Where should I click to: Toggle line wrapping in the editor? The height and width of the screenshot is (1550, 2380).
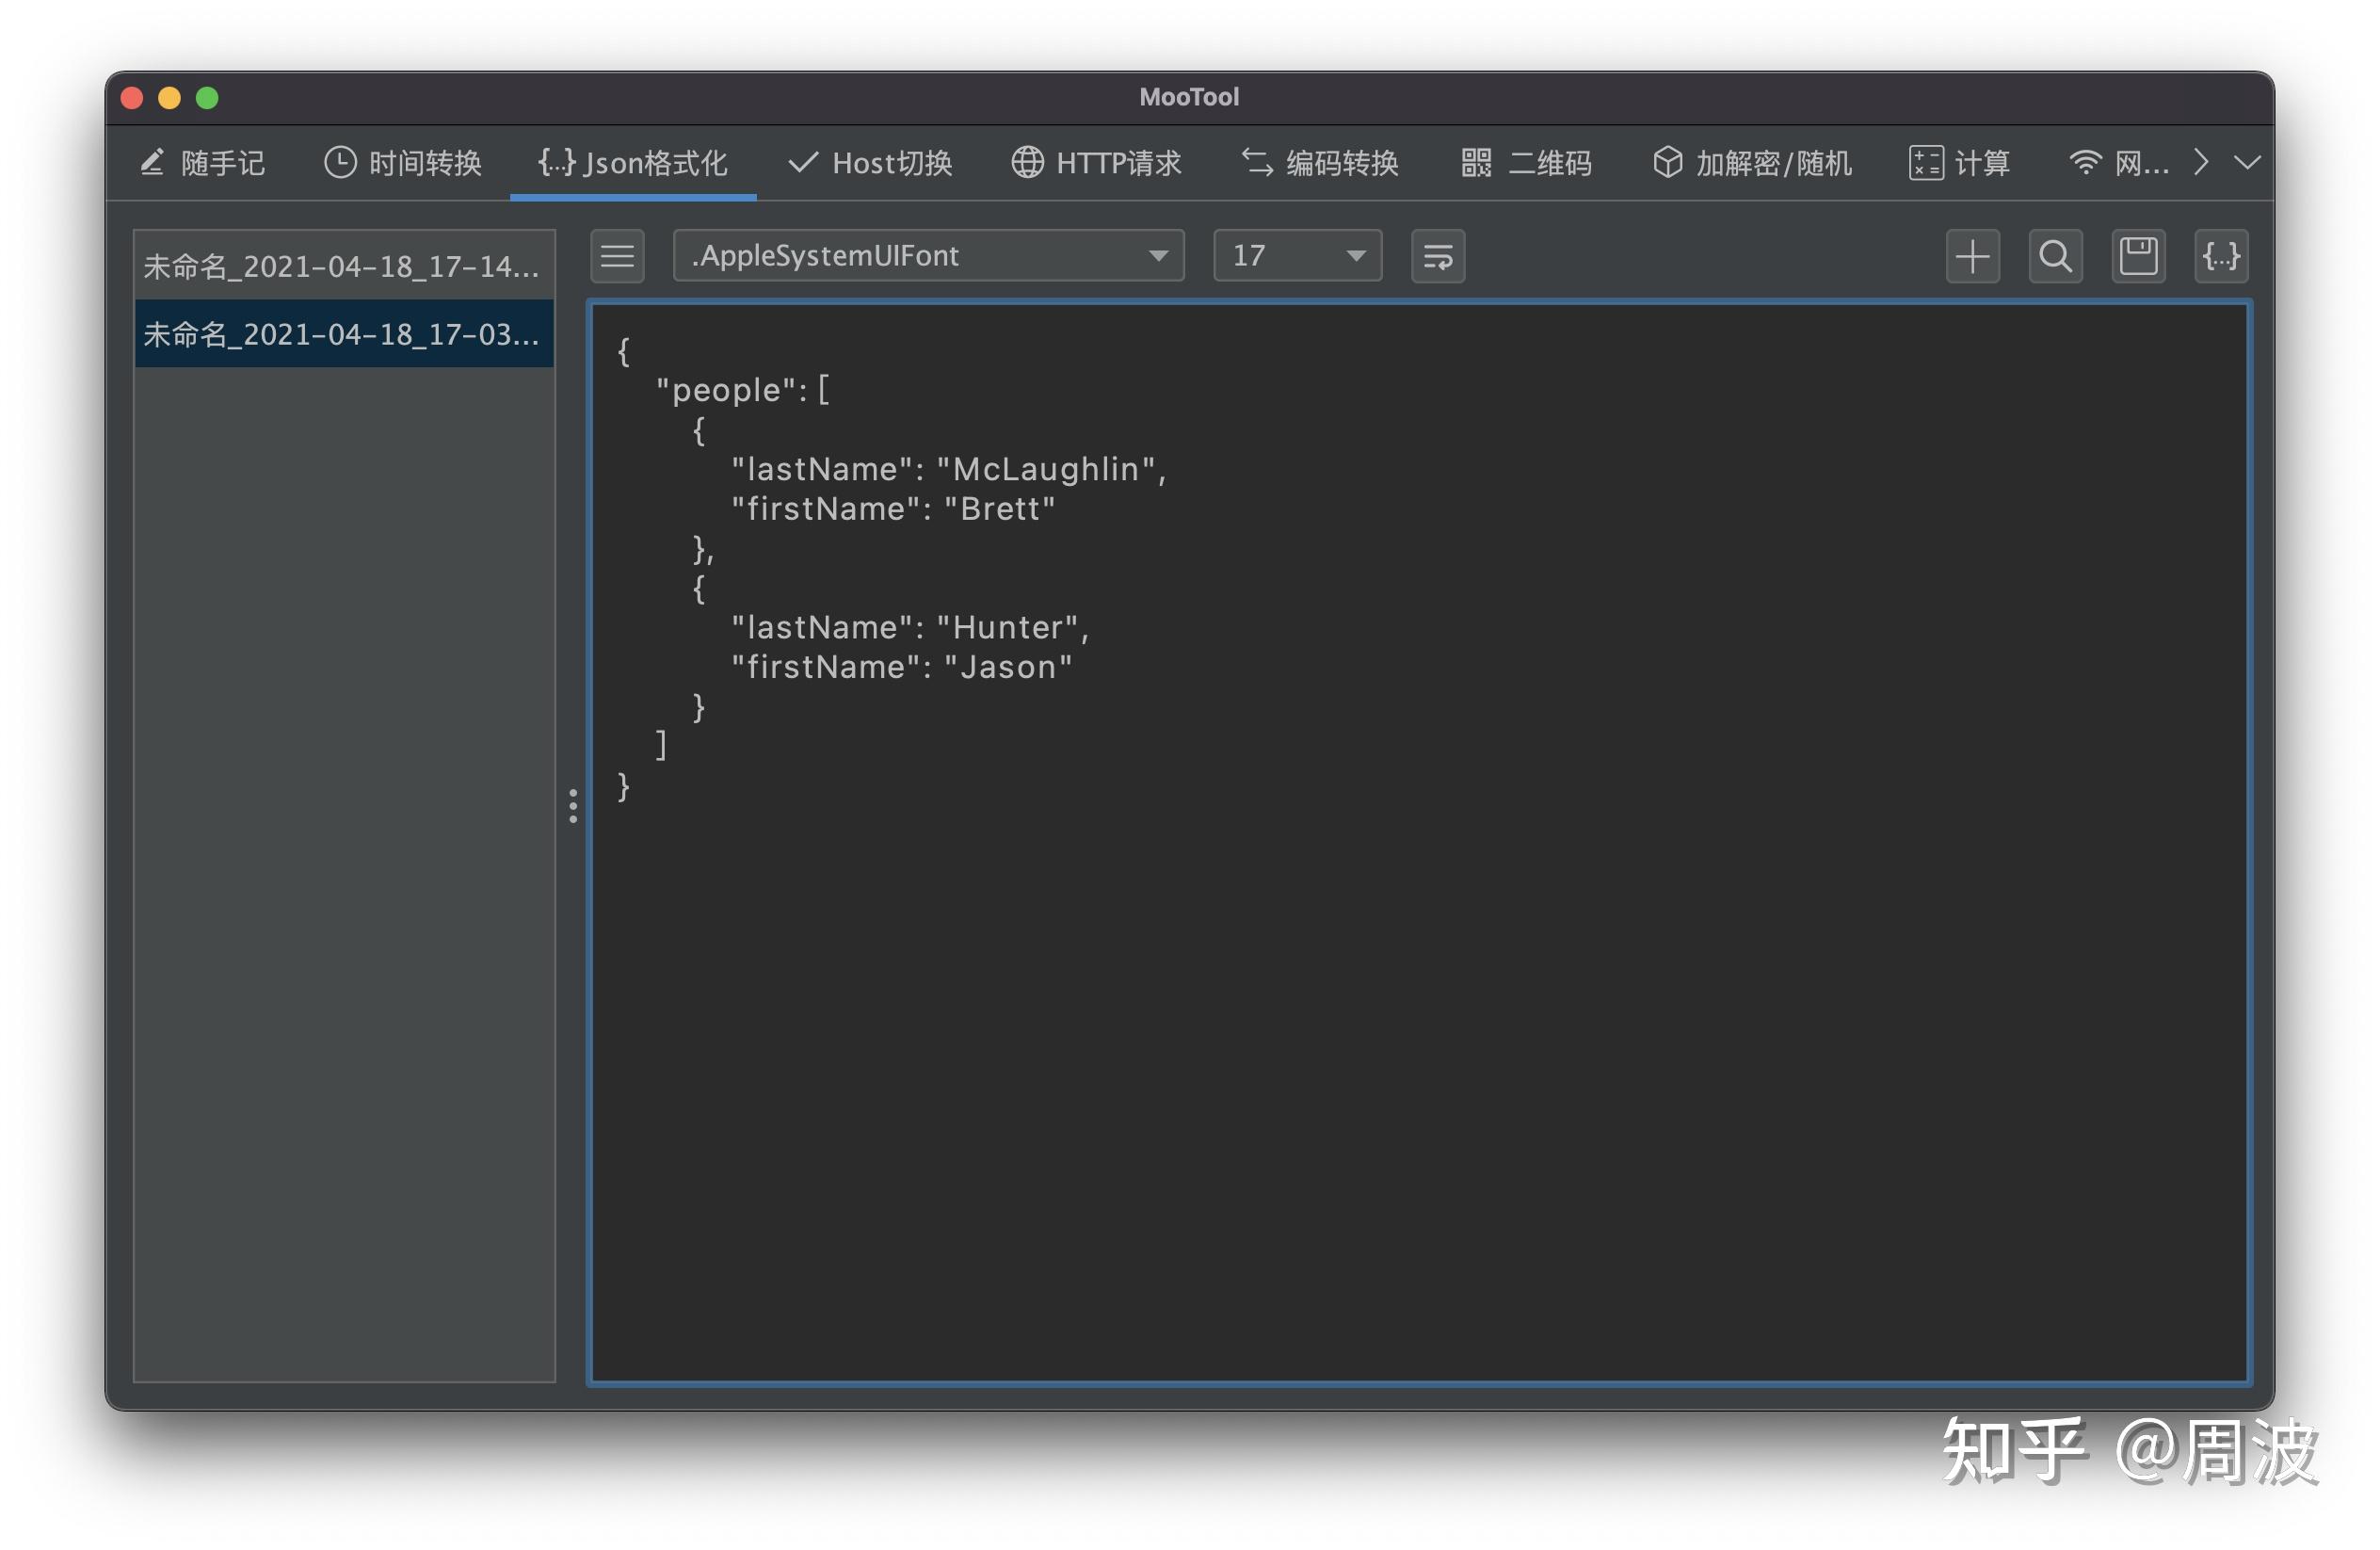click(x=1437, y=257)
